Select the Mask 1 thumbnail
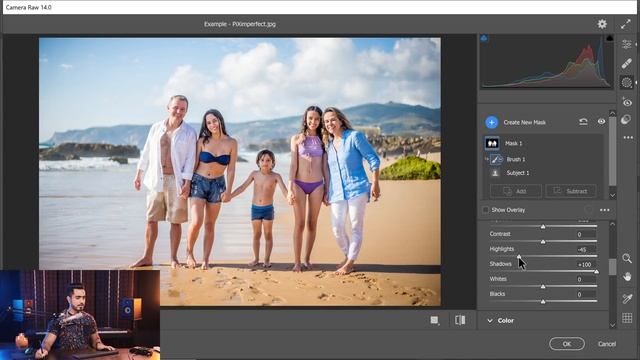640x360 pixels. 492,143
